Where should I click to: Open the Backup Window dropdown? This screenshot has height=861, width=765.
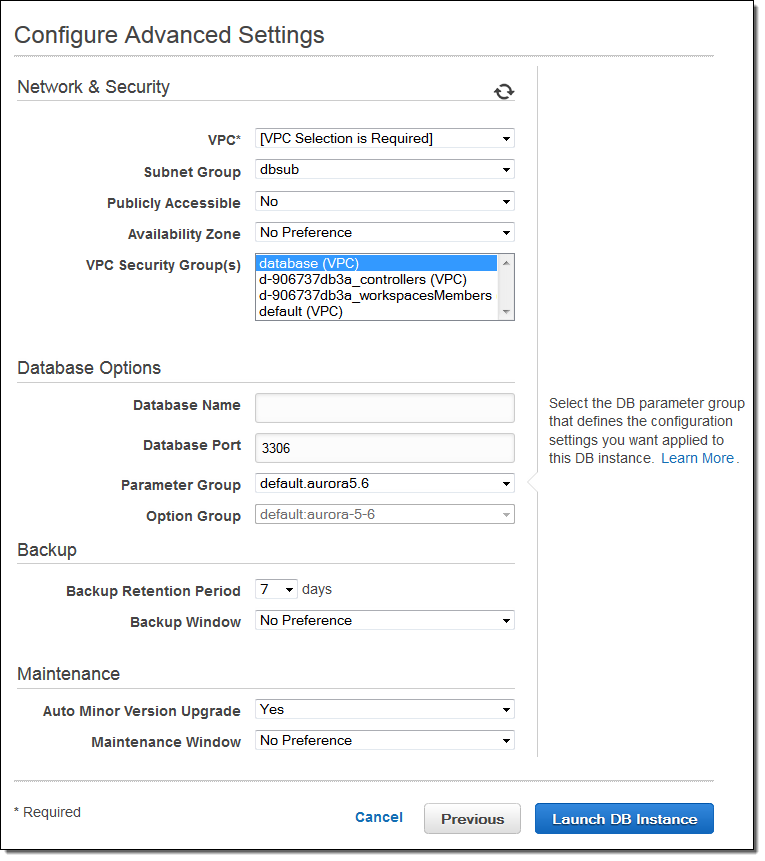385,621
